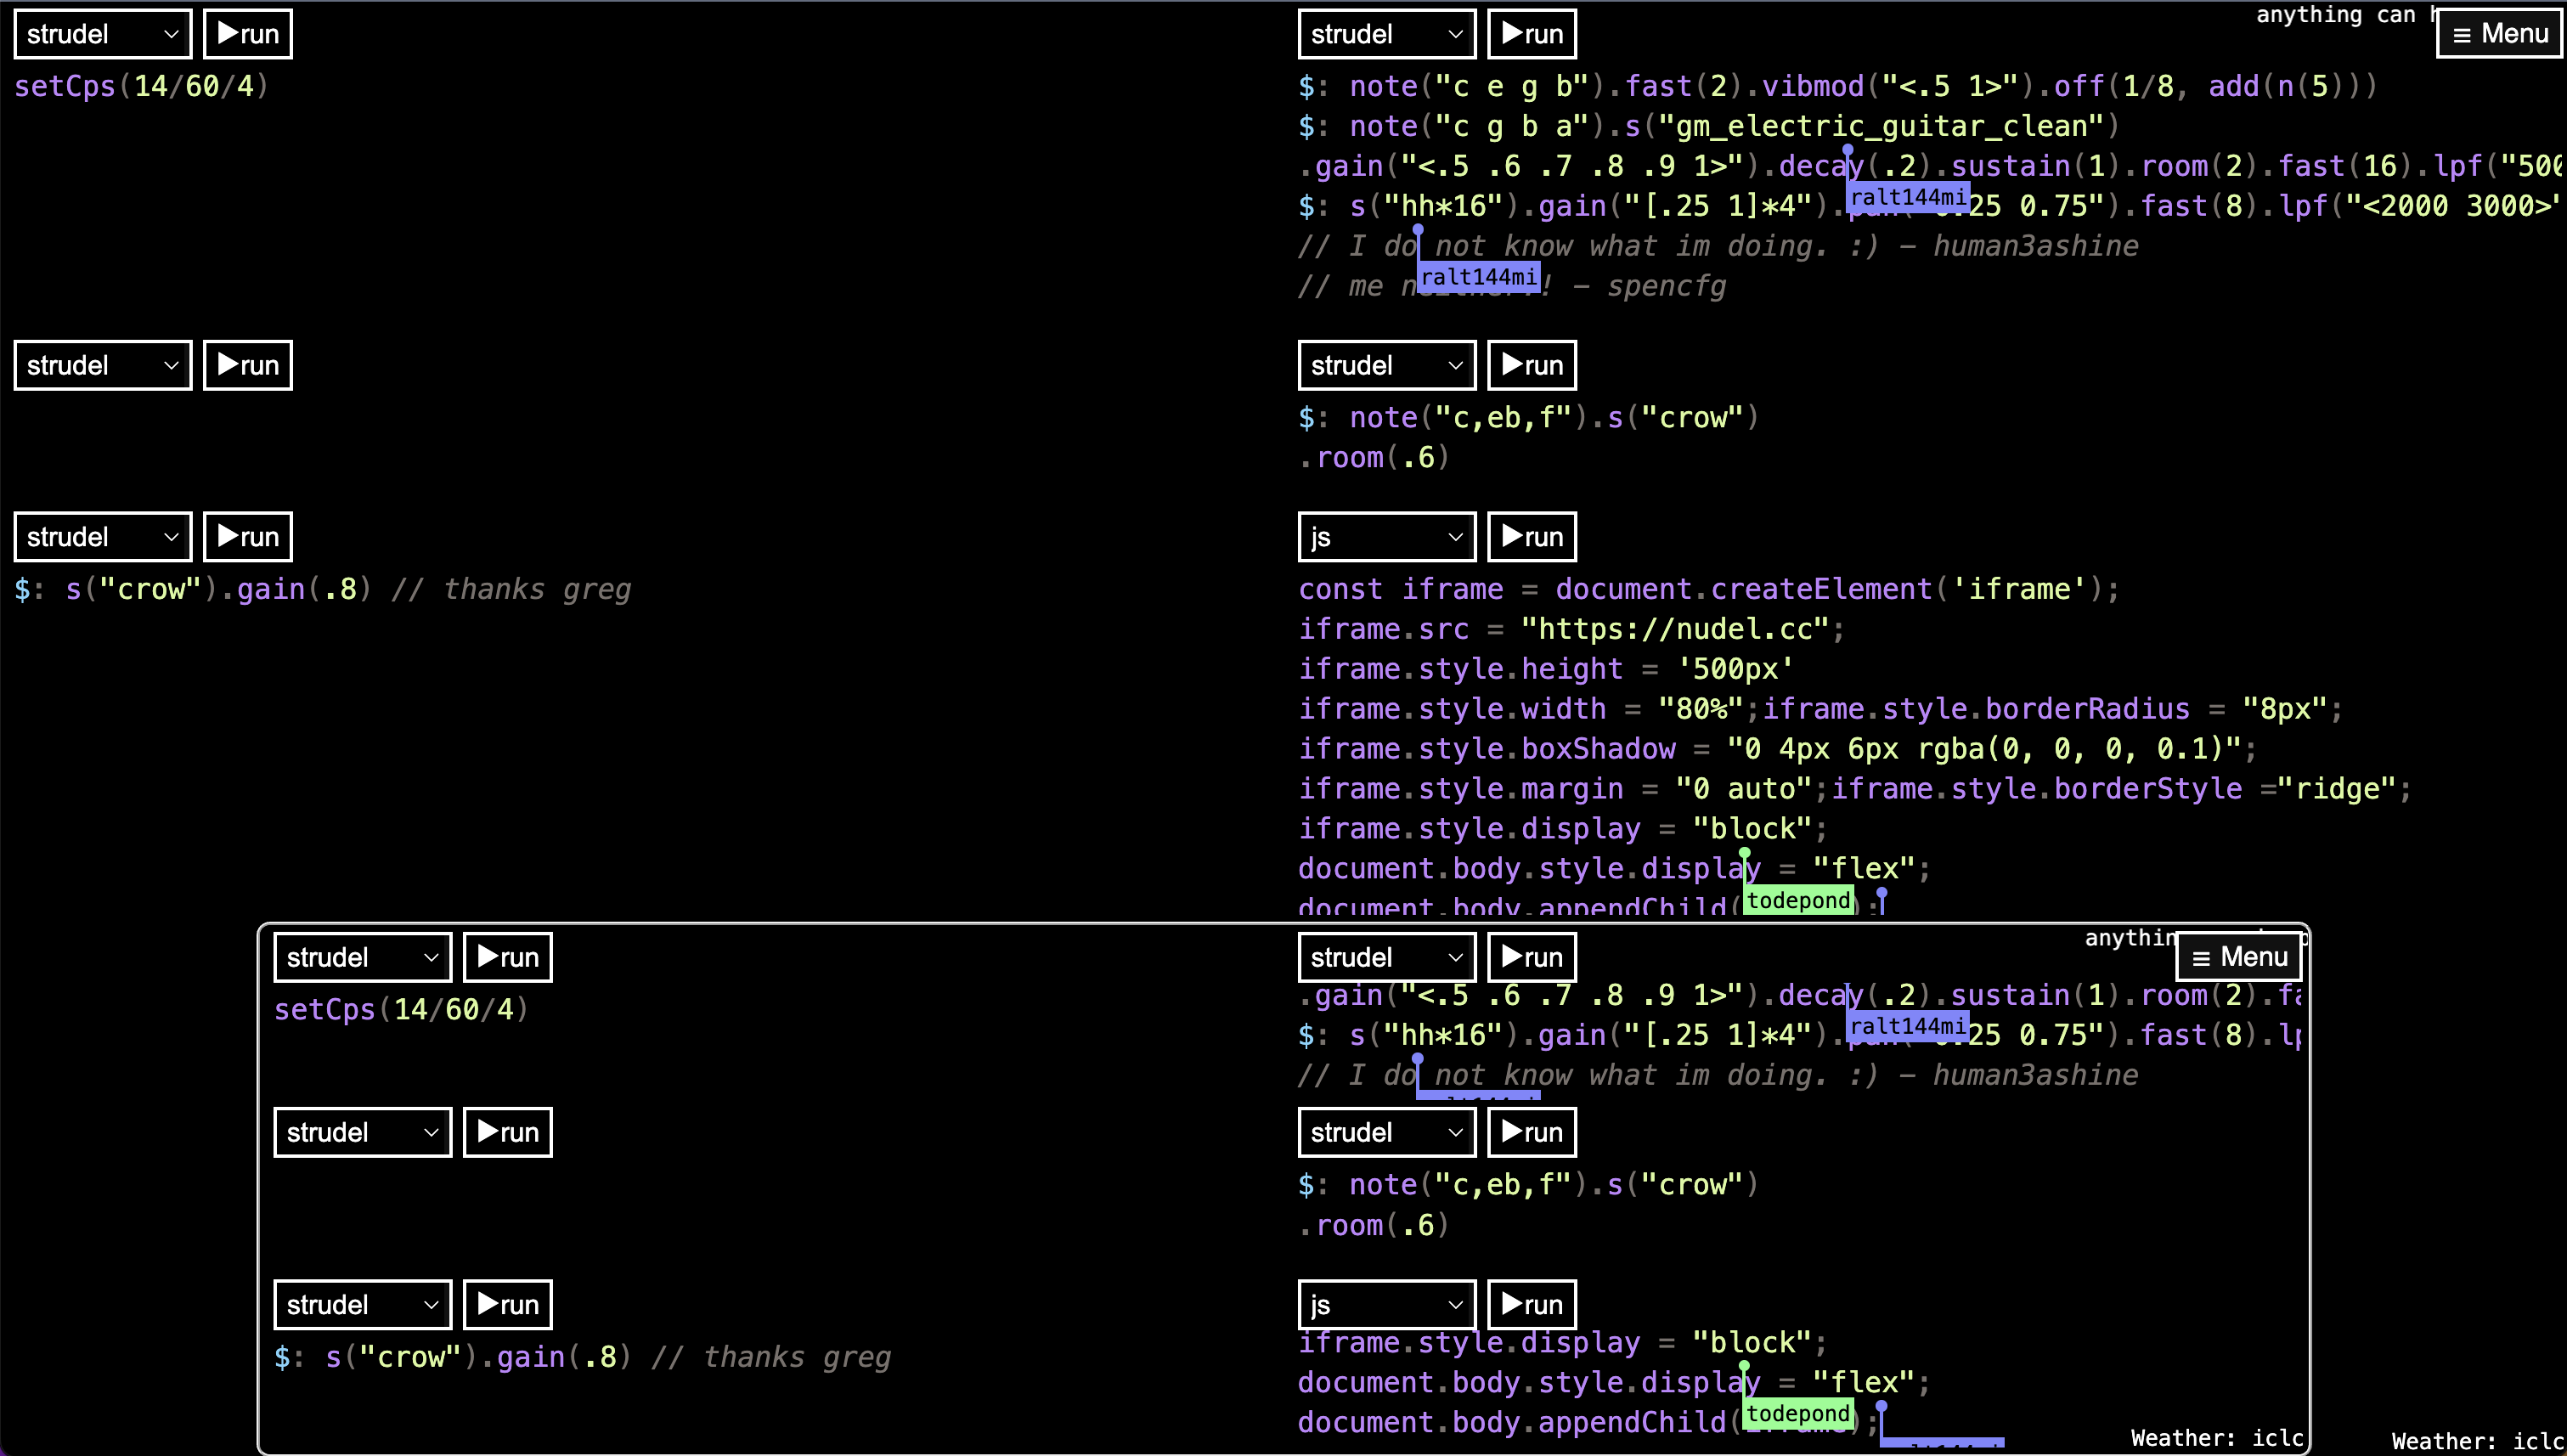Image resolution: width=2567 pixels, height=1456 pixels.
Task: Open strudel dropdown above note("c e g b") code
Action: point(1387,34)
